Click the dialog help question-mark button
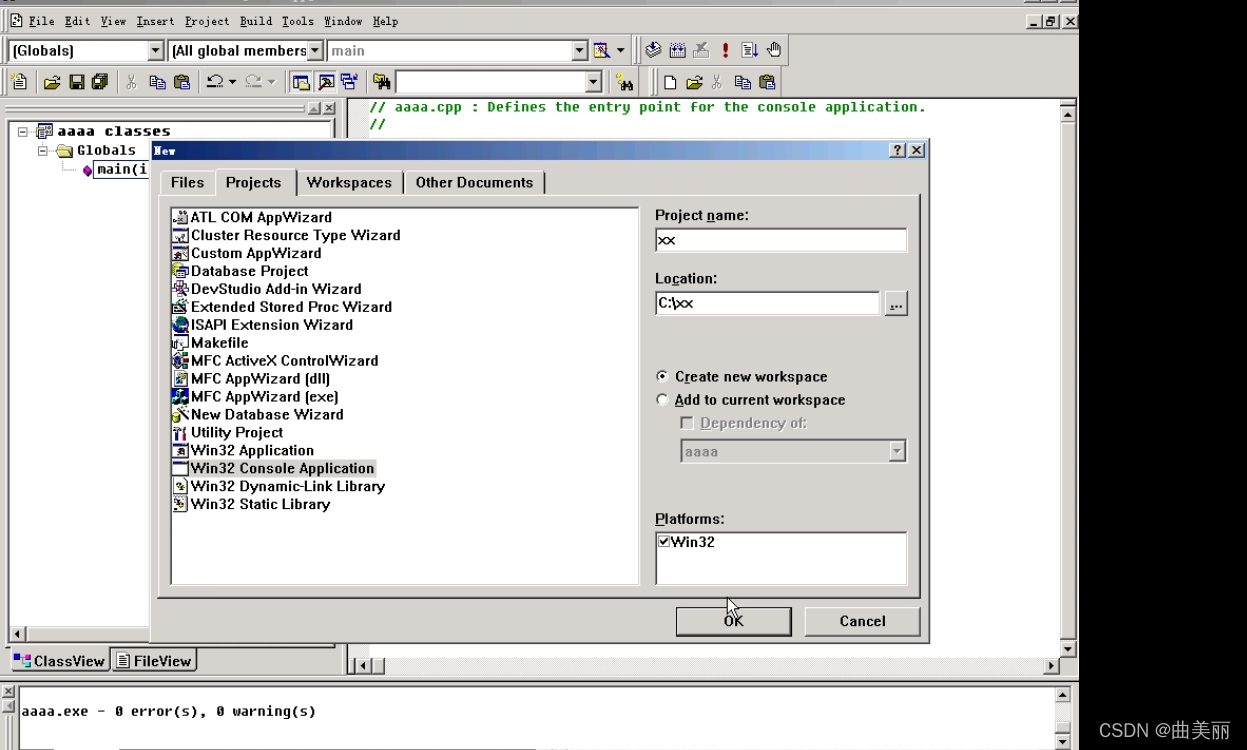 (x=897, y=150)
